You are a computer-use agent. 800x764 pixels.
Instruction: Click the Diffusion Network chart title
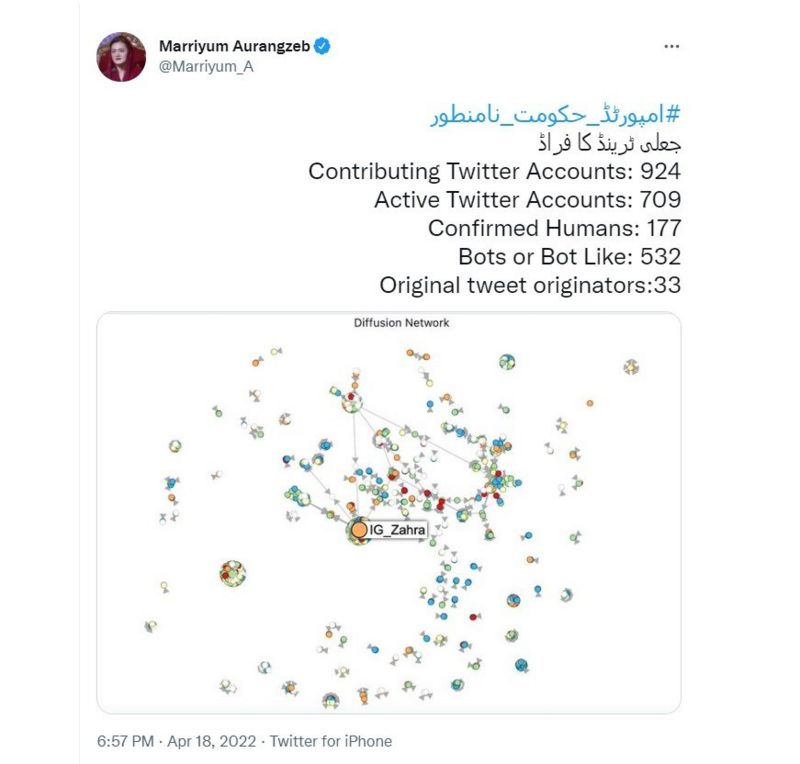coord(401,323)
